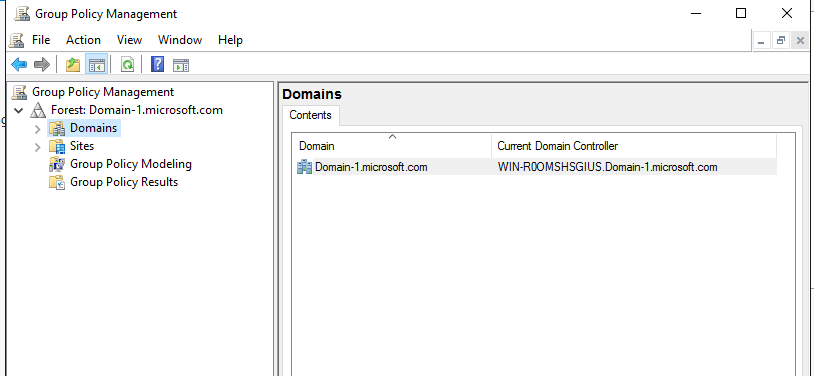Click WIN-R0OMSHSGIUS.Domain-1.microsoft.com controller cell

(607, 167)
